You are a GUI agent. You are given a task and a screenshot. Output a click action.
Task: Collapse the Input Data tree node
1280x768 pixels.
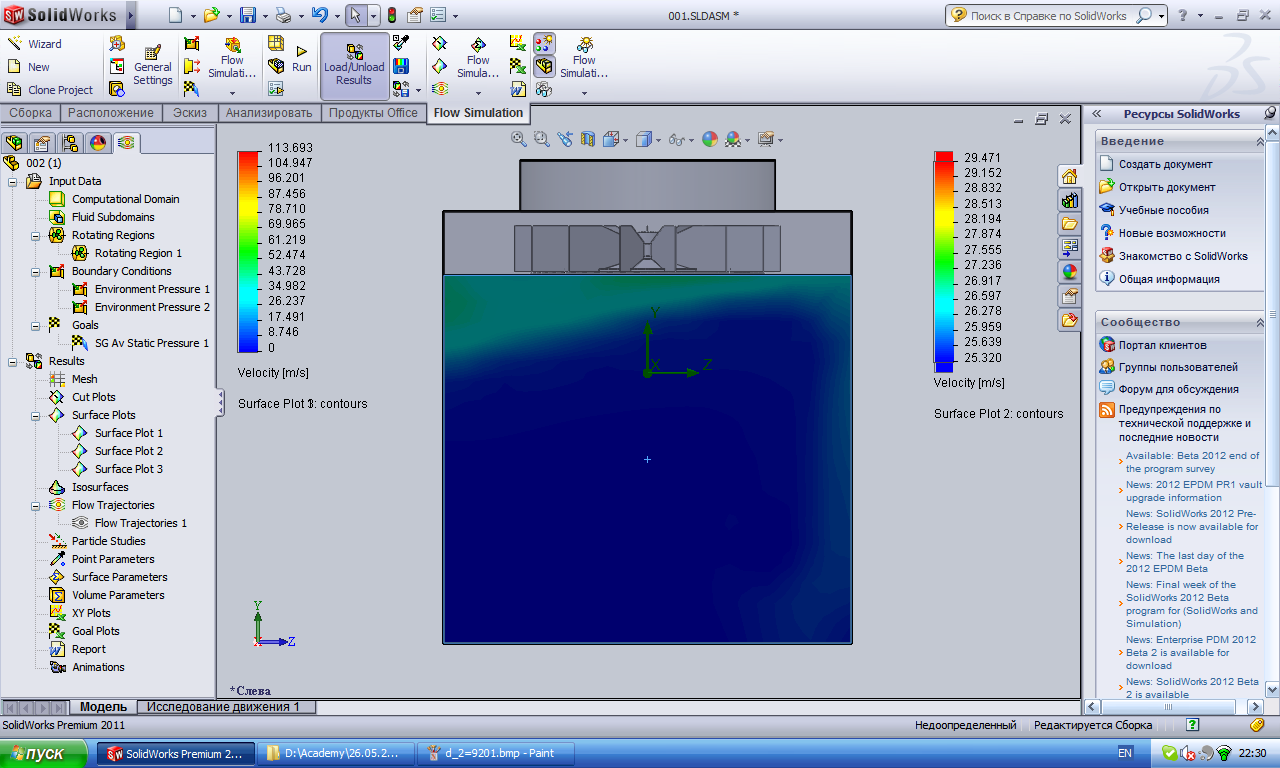(x=13, y=181)
